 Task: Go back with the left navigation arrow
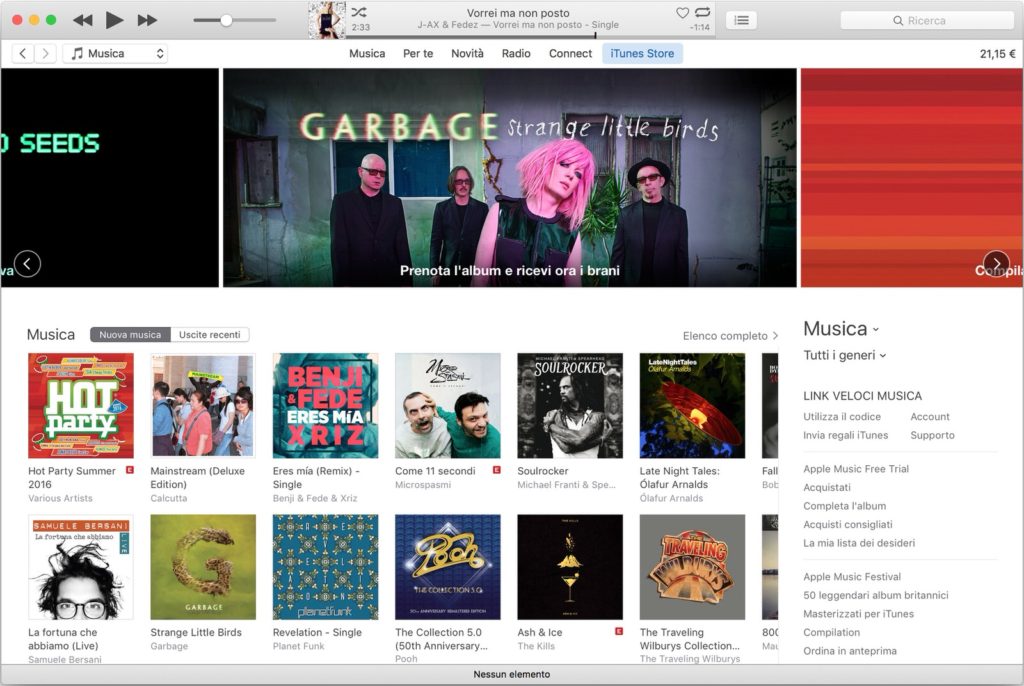23,54
